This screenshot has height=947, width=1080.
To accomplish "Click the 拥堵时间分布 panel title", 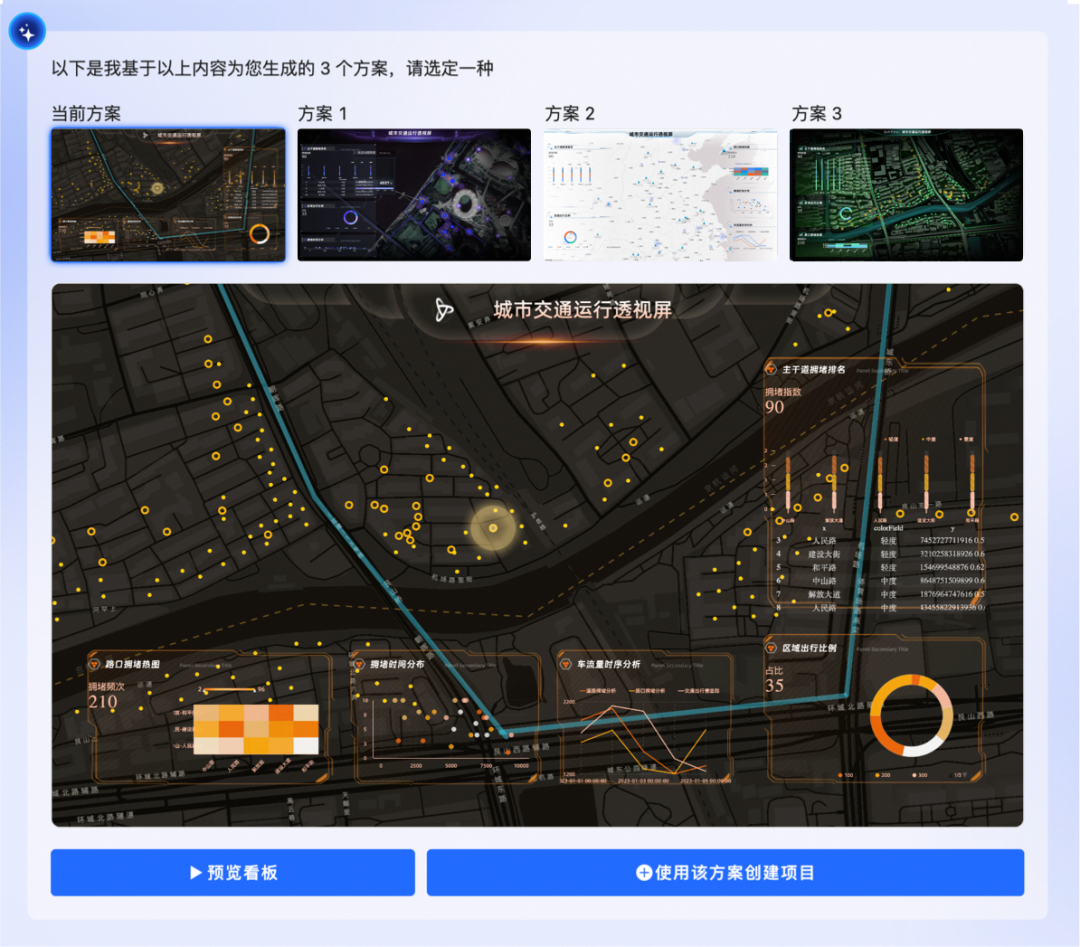I will tap(397, 665).
